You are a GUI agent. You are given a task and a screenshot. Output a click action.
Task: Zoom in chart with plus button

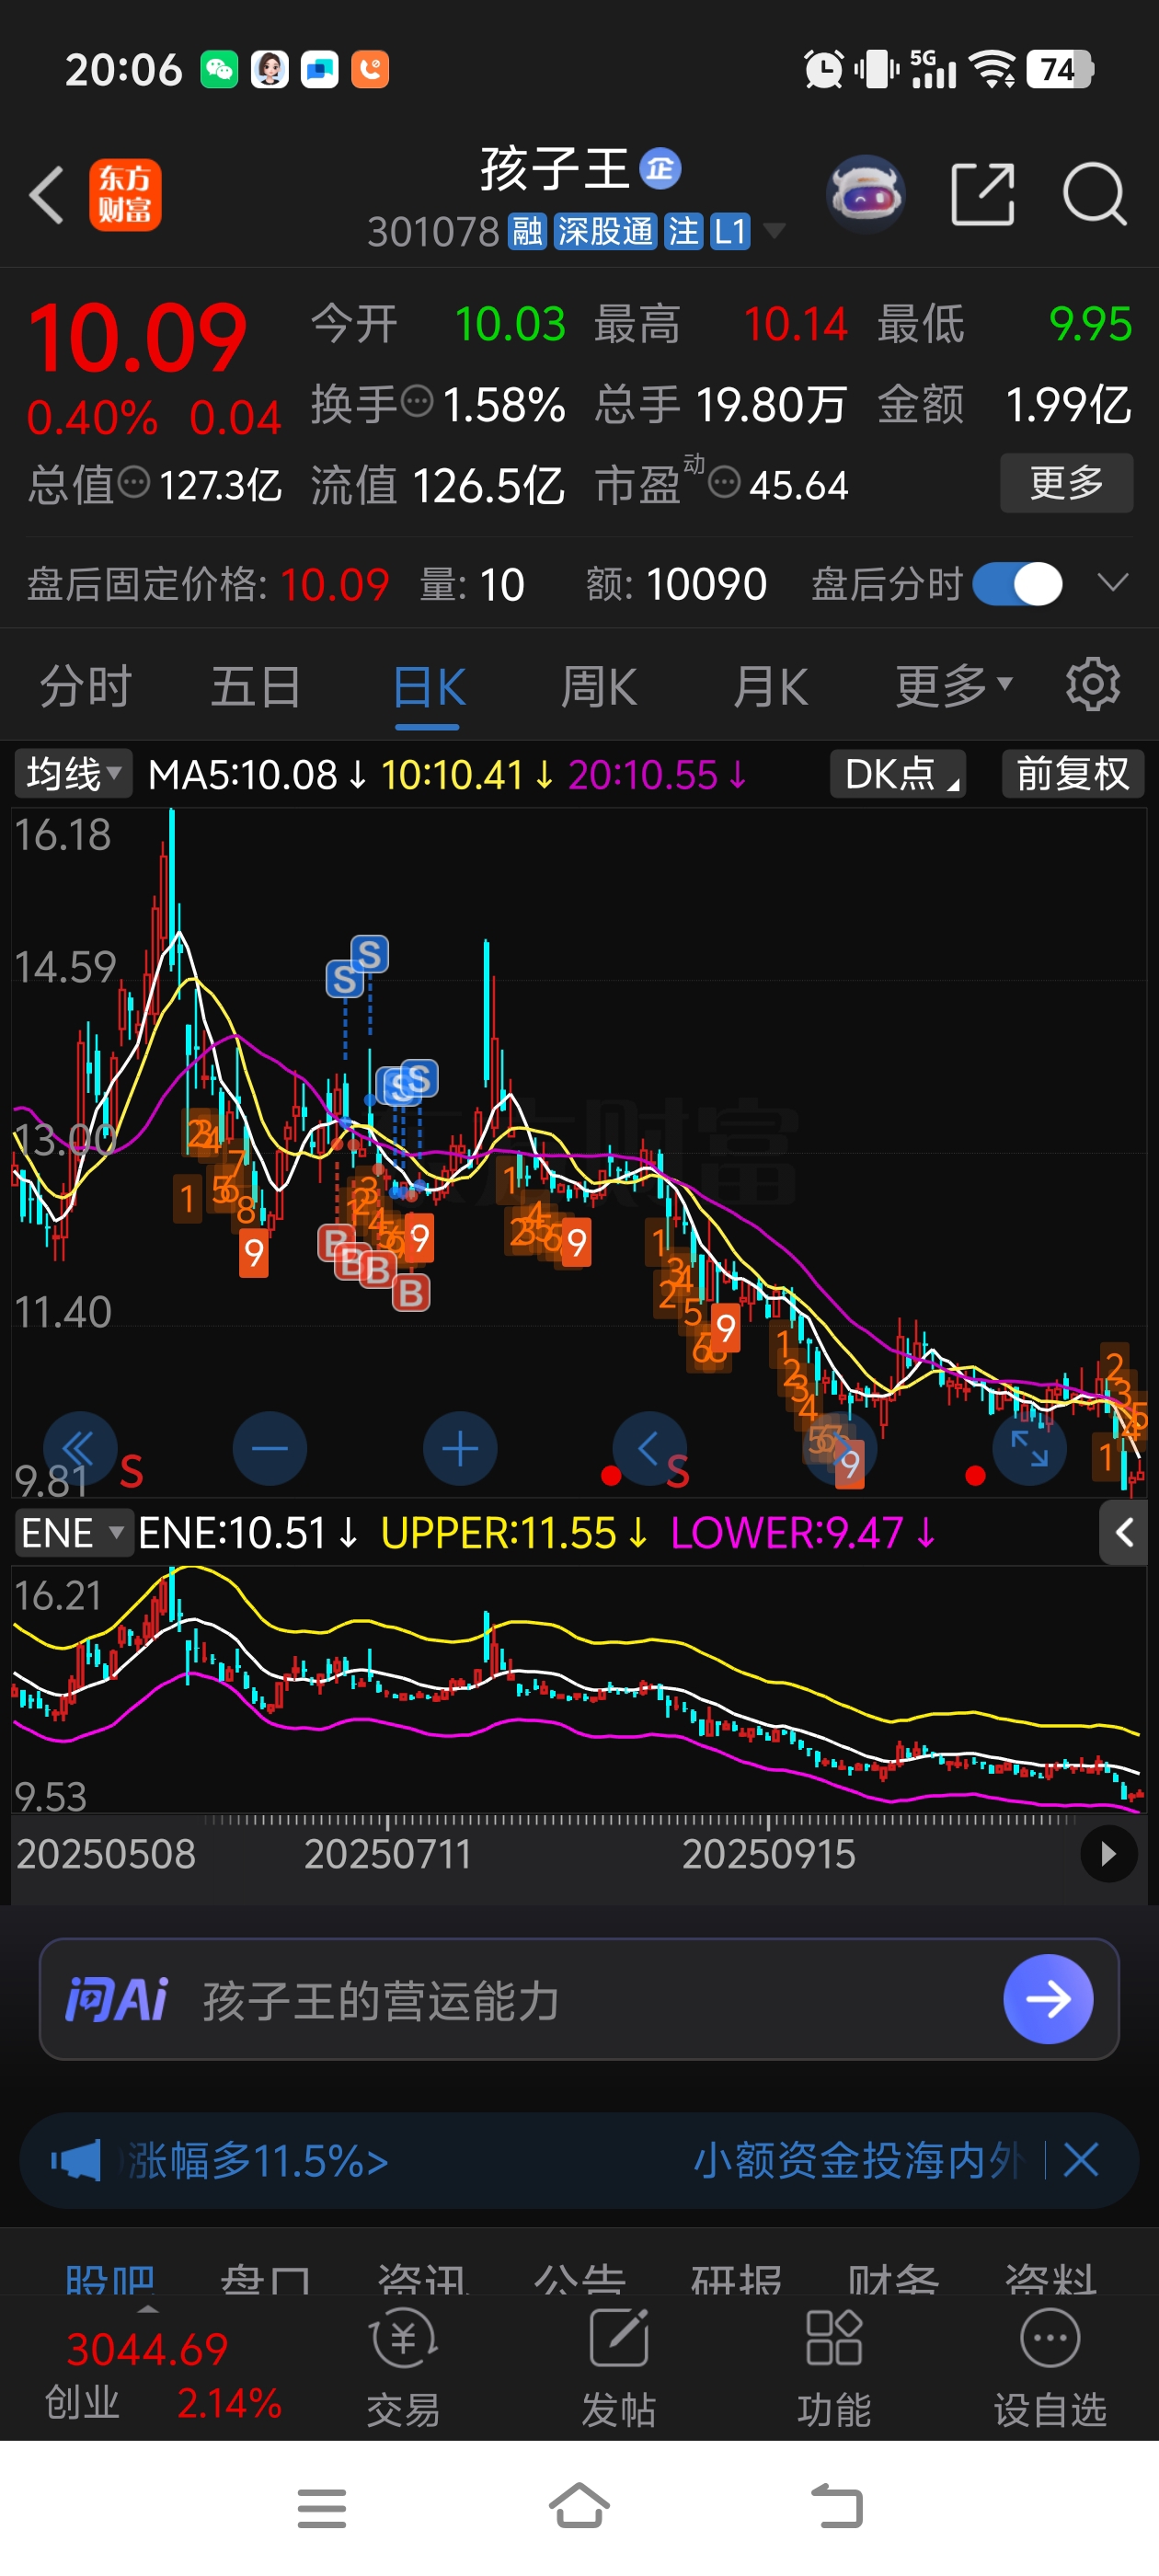[x=460, y=1447]
